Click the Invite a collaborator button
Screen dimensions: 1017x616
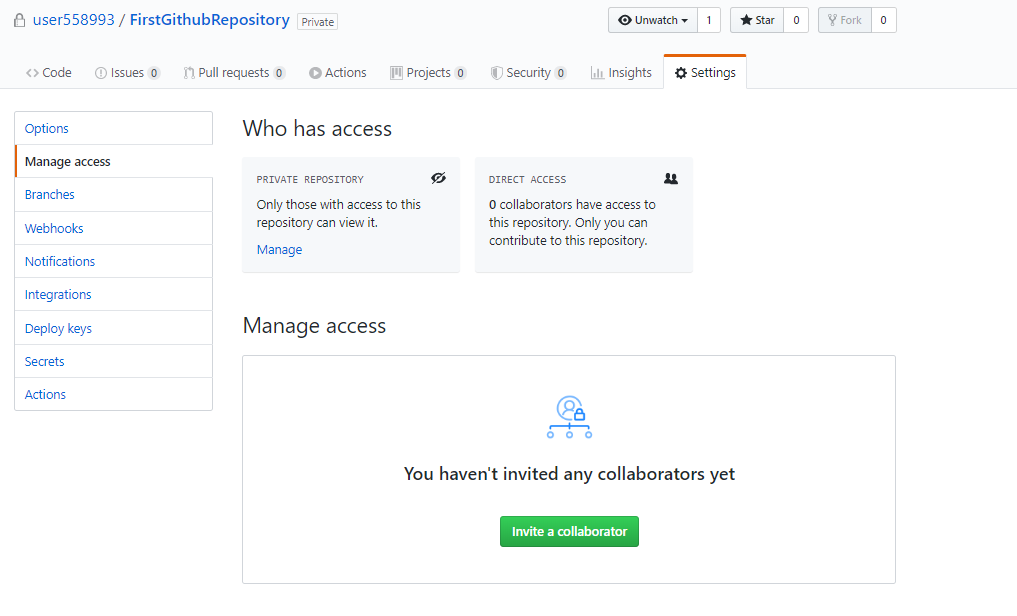569,532
